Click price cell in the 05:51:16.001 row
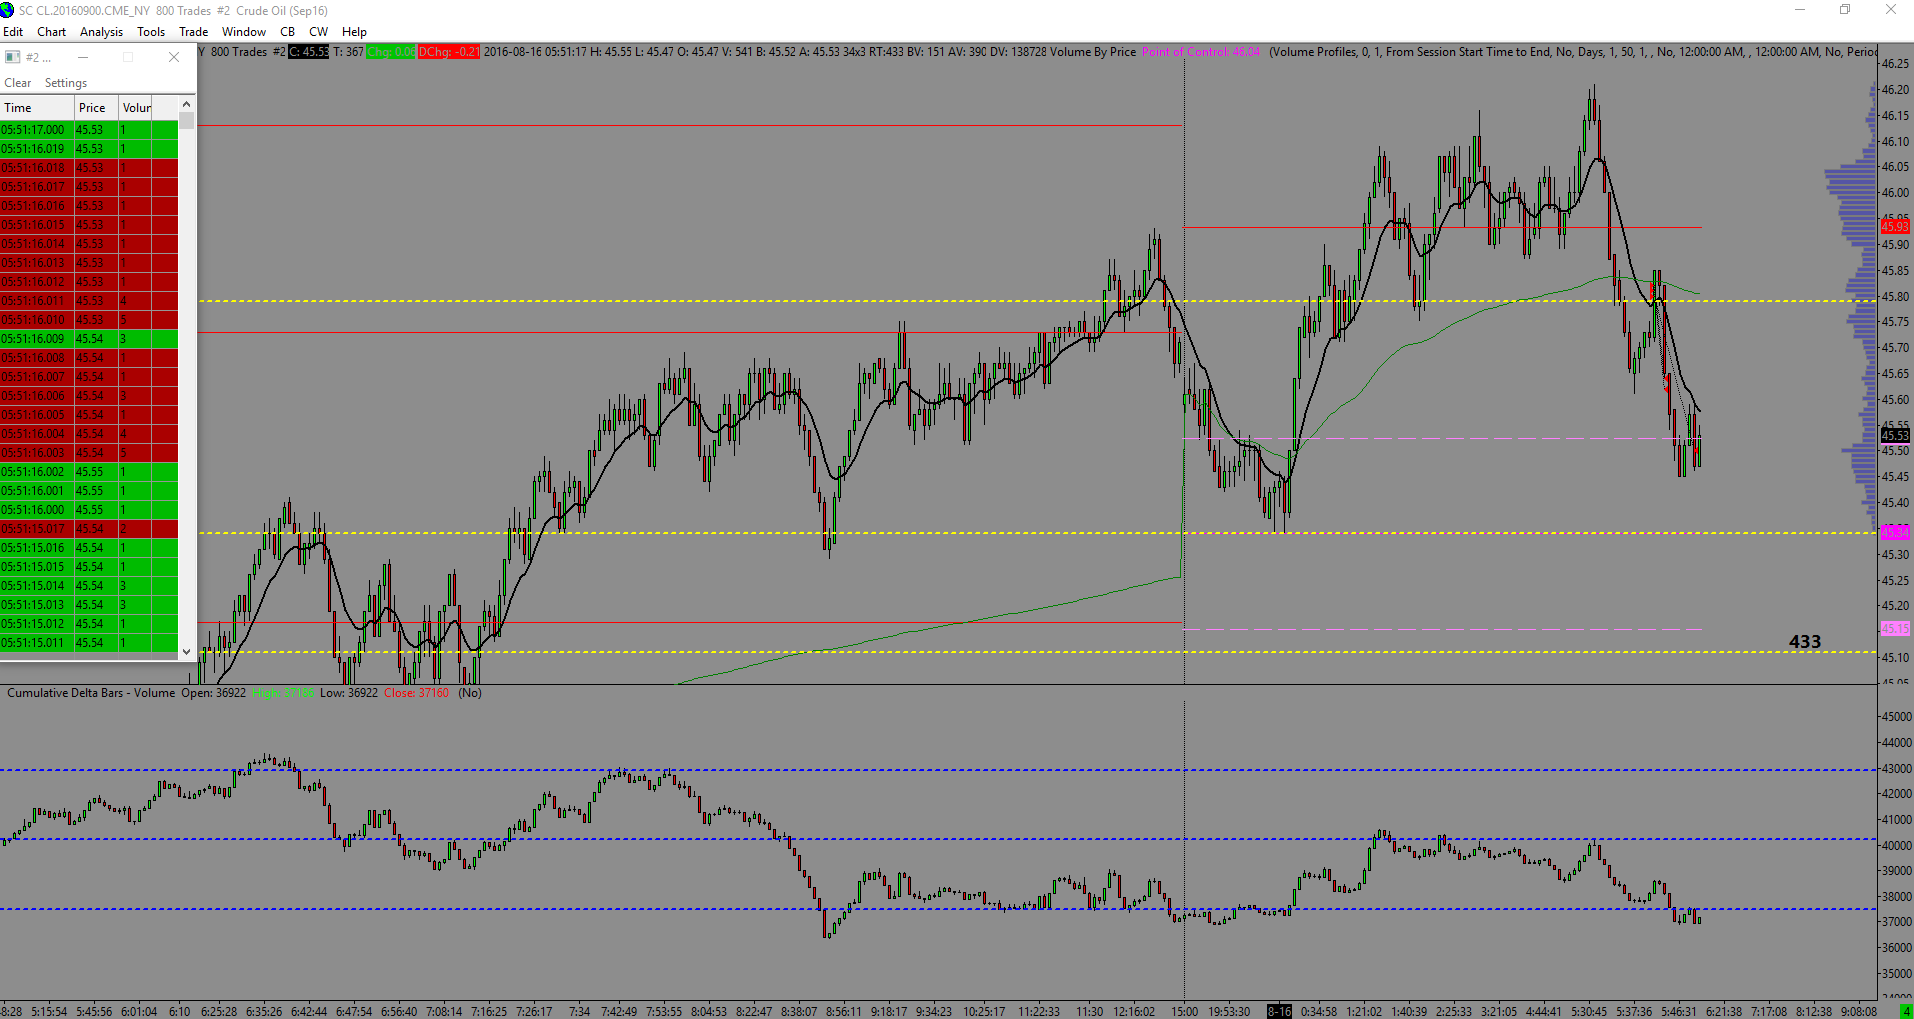The height and width of the screenshot is (1019, 1914). pos(97,491)
